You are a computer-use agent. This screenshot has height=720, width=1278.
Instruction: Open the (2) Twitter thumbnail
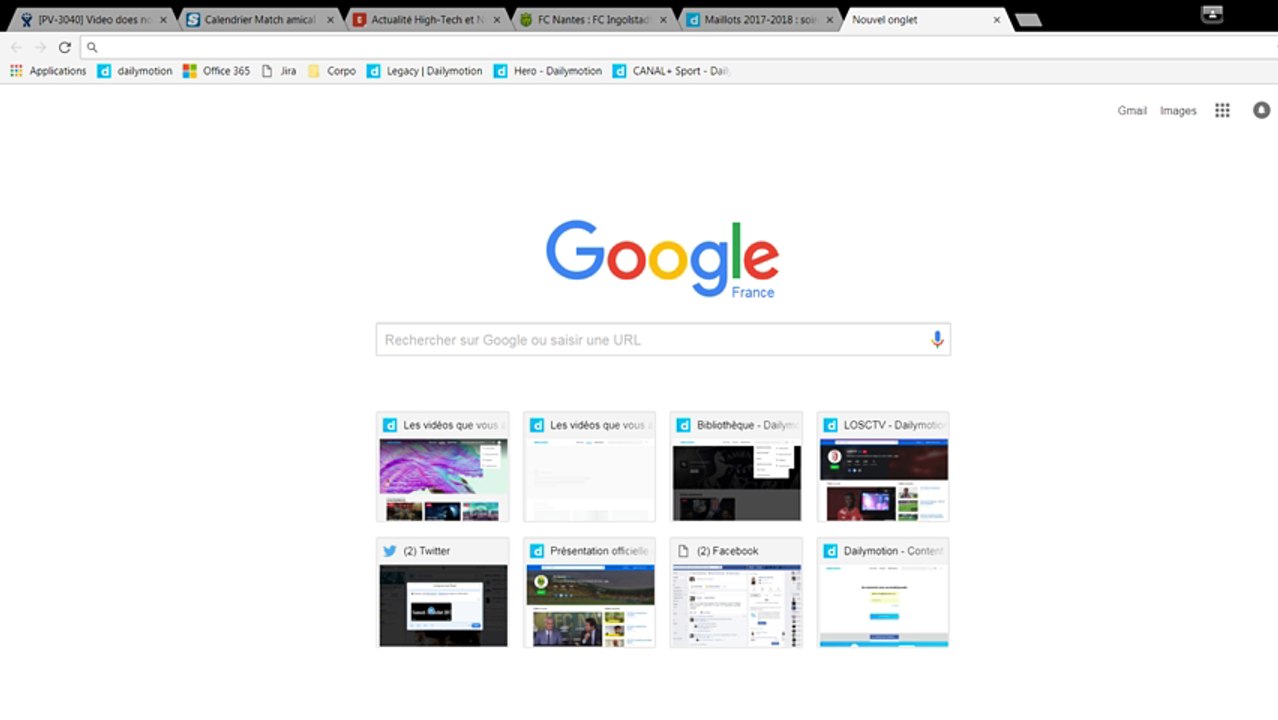tap(443, 593)
